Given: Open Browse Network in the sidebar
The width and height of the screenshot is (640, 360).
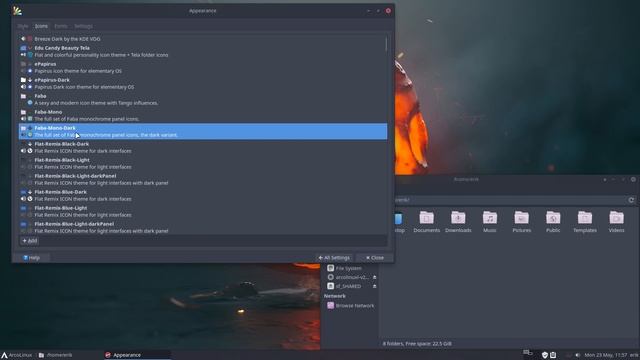Looking at the screenshot, I should pyautogui.click(x=351, y=305).
